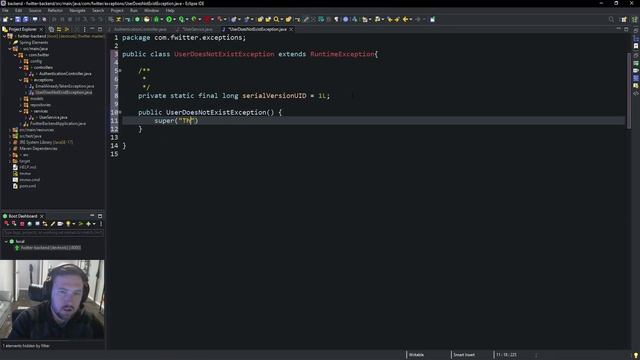Click the Search magnifier toolbar icon
Viewport: 640px width, 360px height.
click(276, 19)
